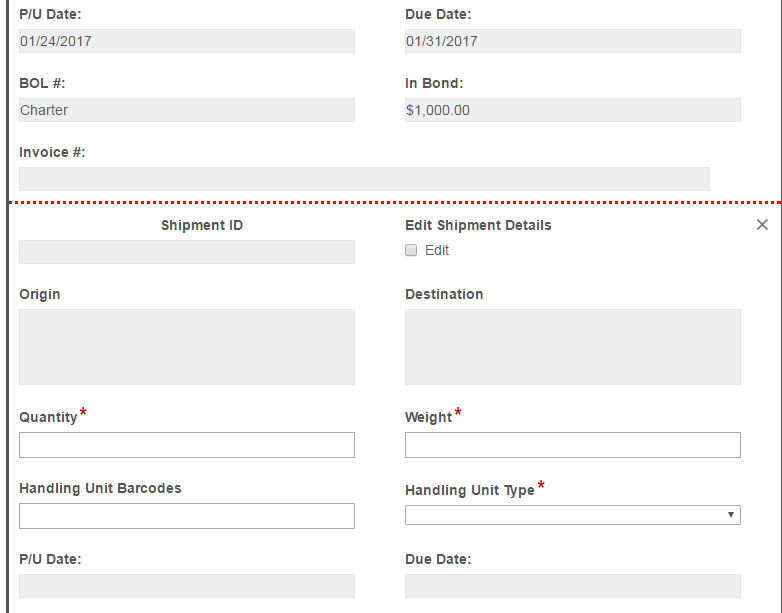Close the shipment section with X icon

(762, 225)
